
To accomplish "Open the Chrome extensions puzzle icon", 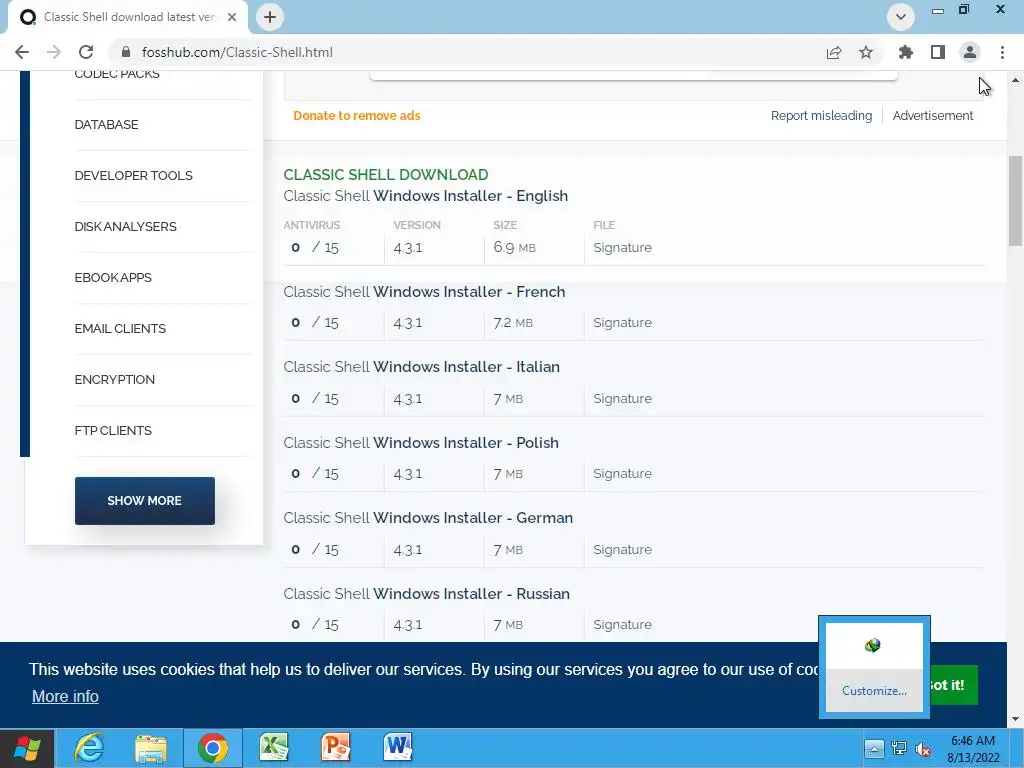I will [x=905, y=52].
